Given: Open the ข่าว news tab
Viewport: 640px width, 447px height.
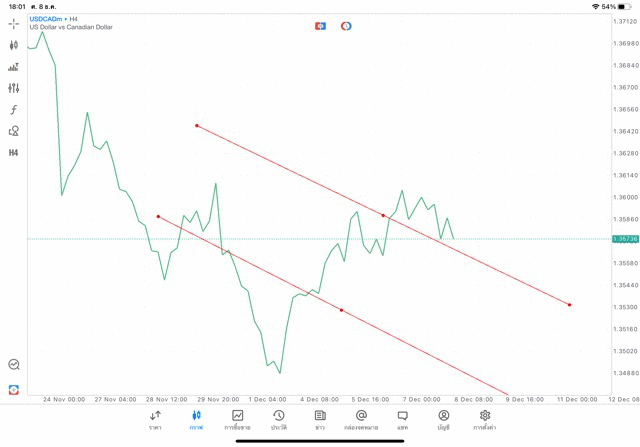Looking at the screenshot, I should (320, 420).
